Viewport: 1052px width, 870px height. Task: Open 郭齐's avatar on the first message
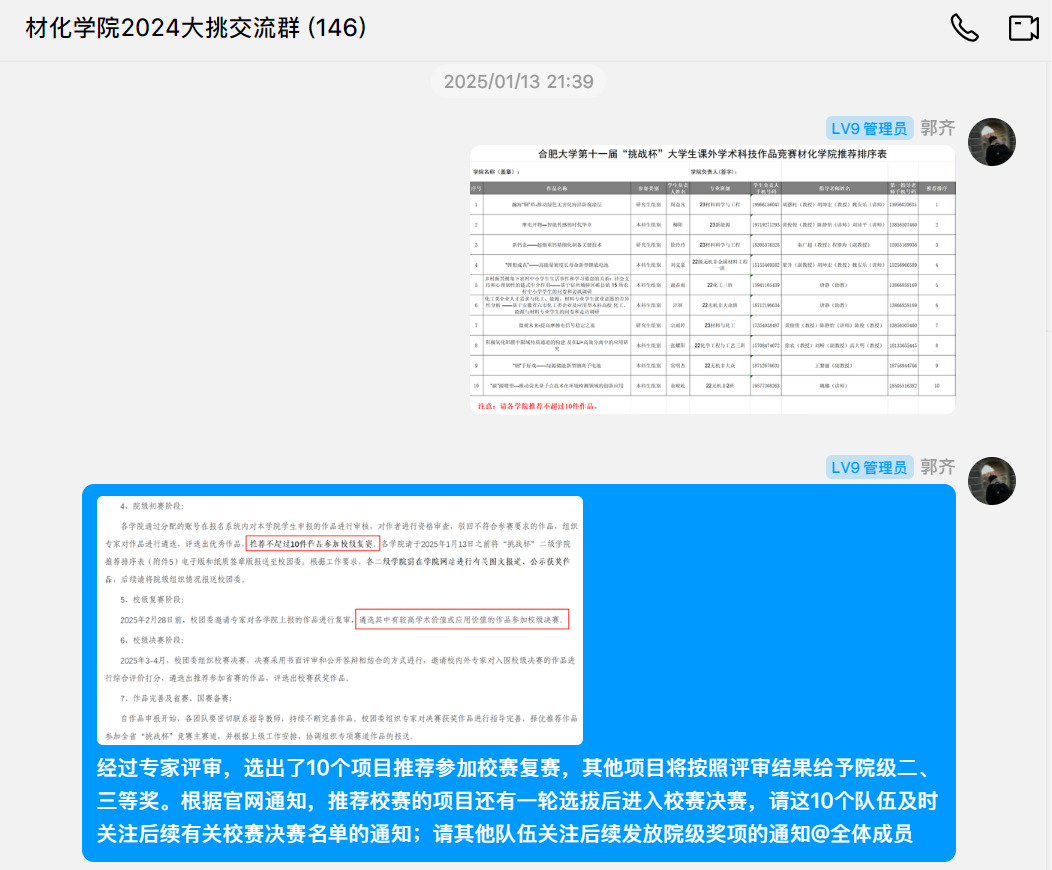tap(992, 142)
